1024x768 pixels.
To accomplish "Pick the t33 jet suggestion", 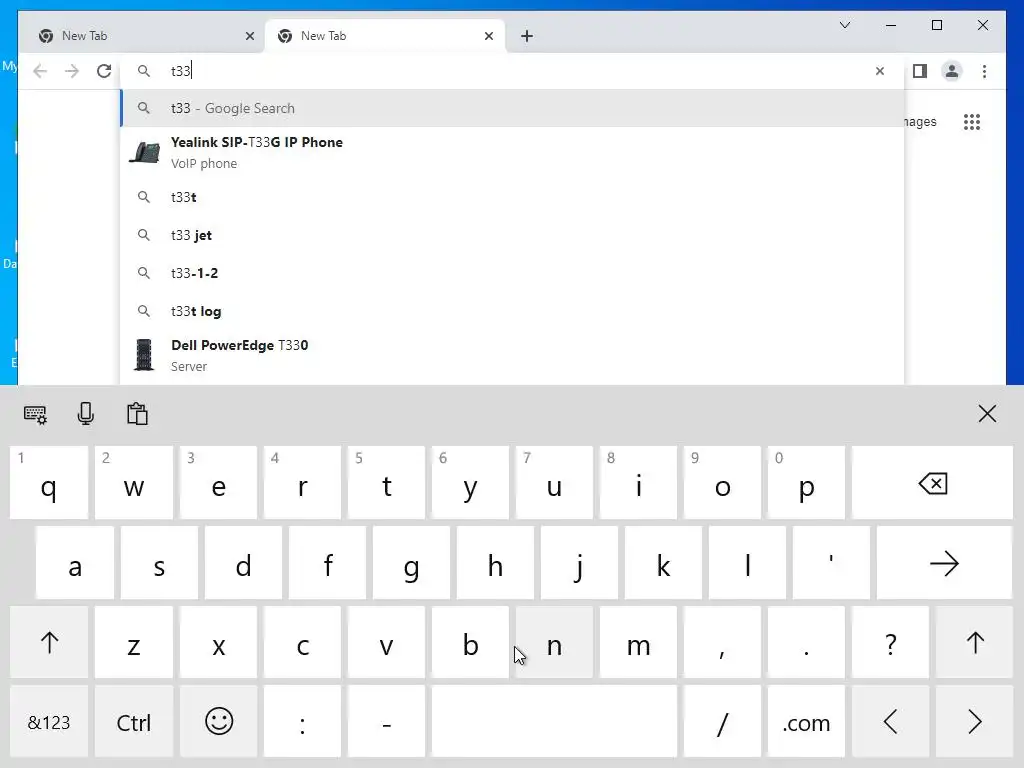I will pos(513,235).
